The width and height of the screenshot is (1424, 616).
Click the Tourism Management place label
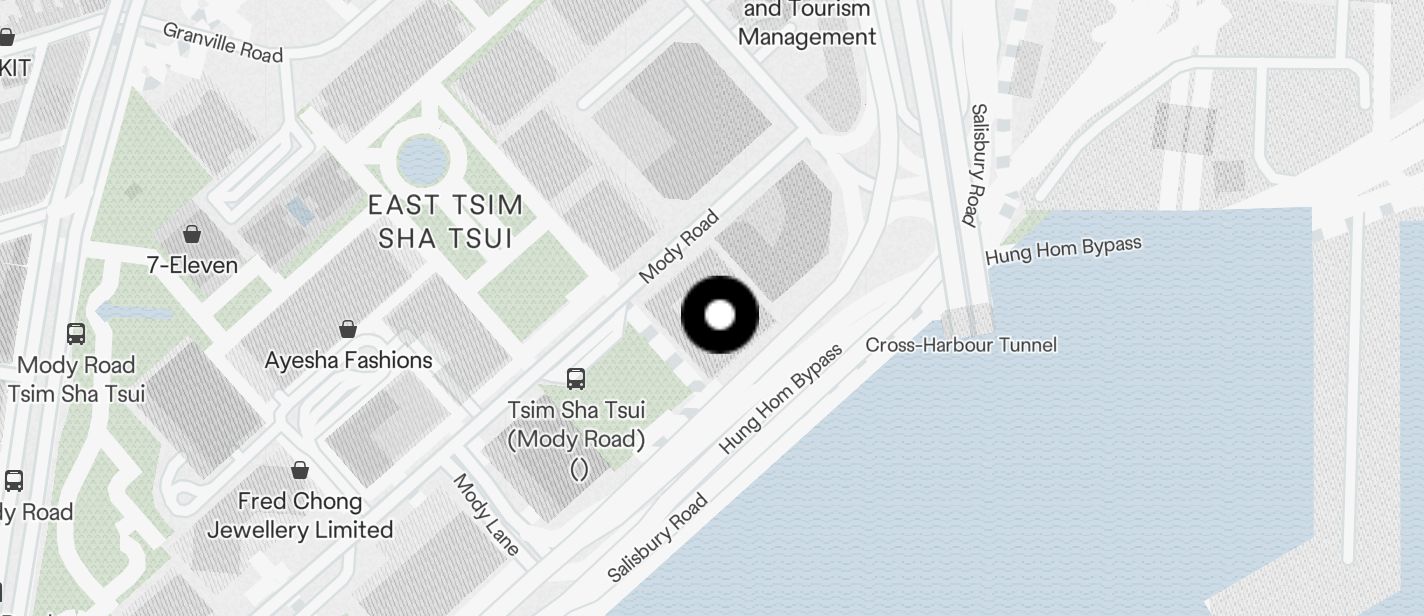click(x=807, y=24)
